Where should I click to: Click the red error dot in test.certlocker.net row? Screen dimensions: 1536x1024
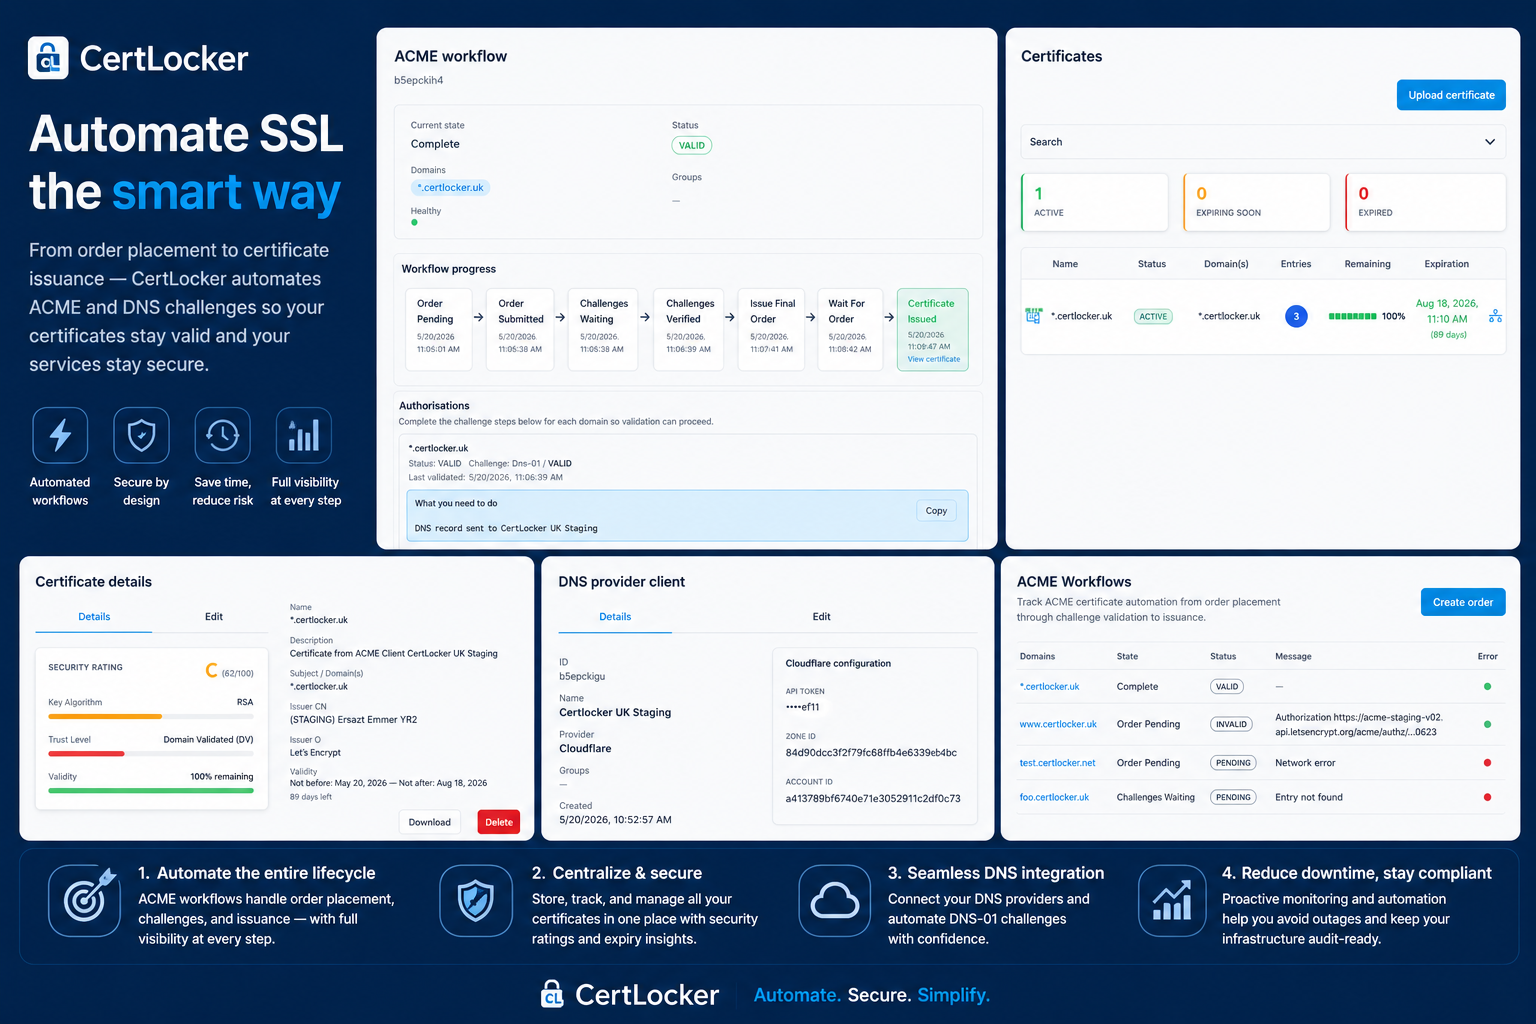(1487, 763)
